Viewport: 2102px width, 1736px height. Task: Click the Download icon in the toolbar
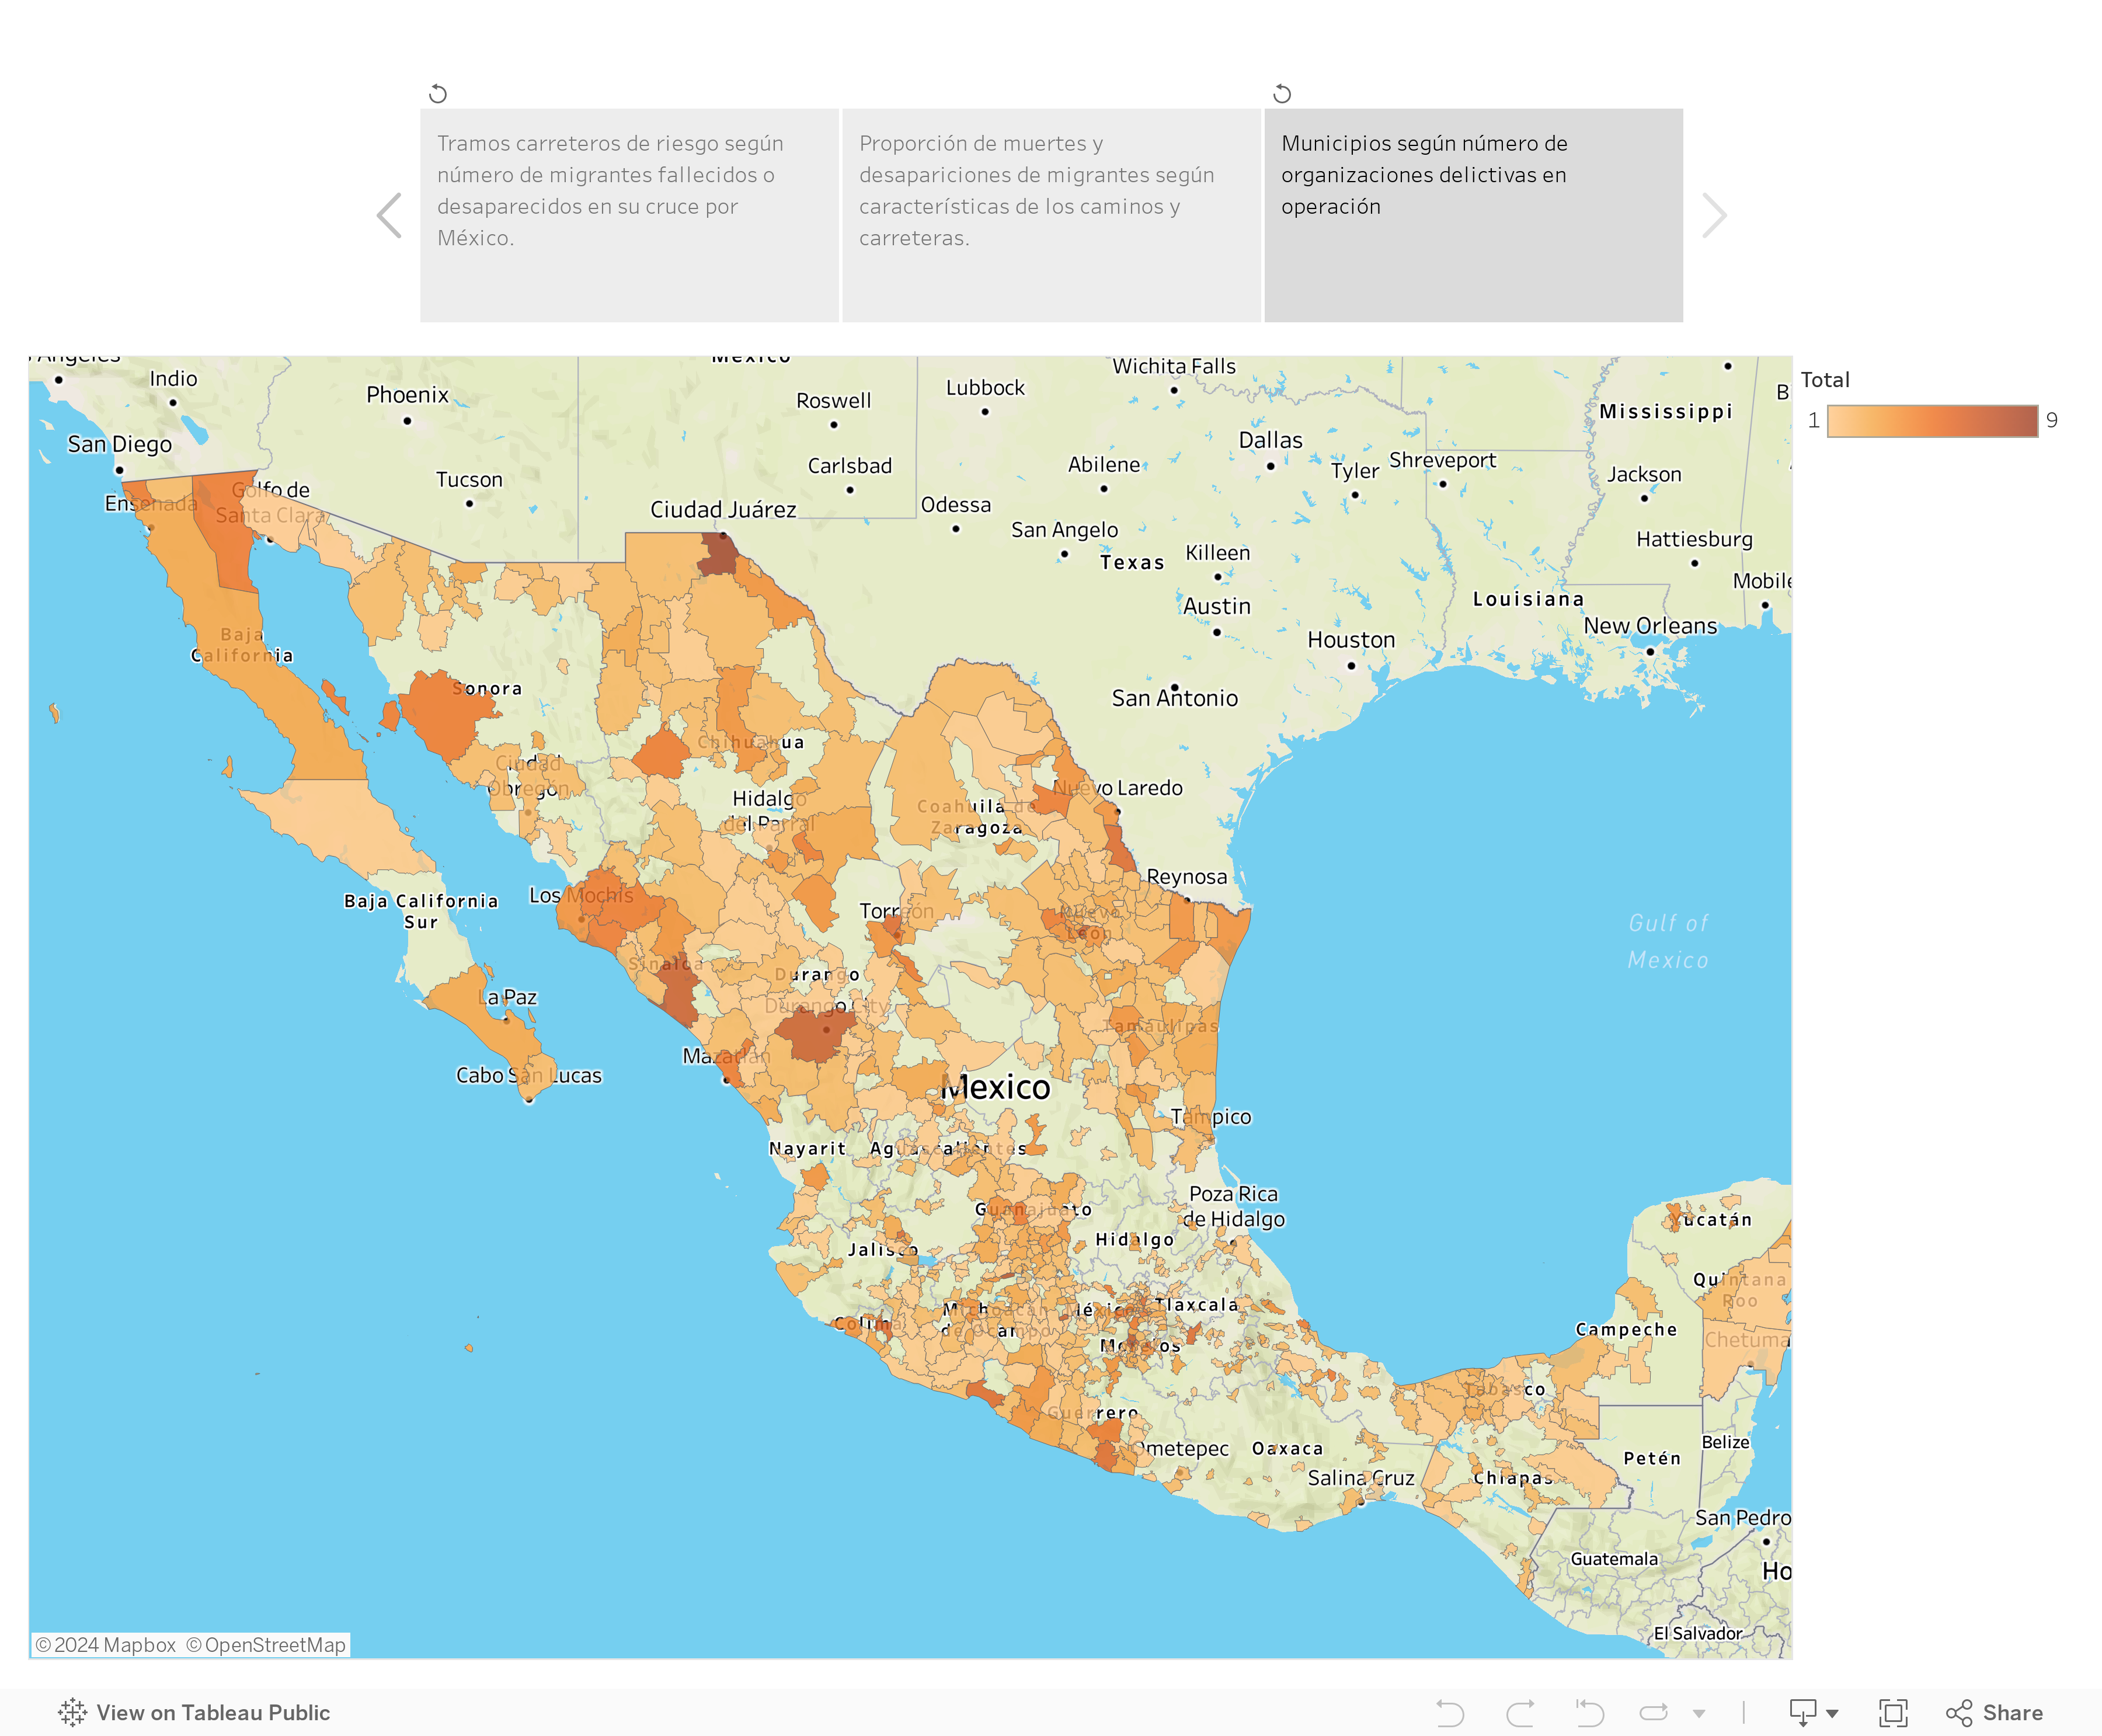click(x=1803, y=1713)
